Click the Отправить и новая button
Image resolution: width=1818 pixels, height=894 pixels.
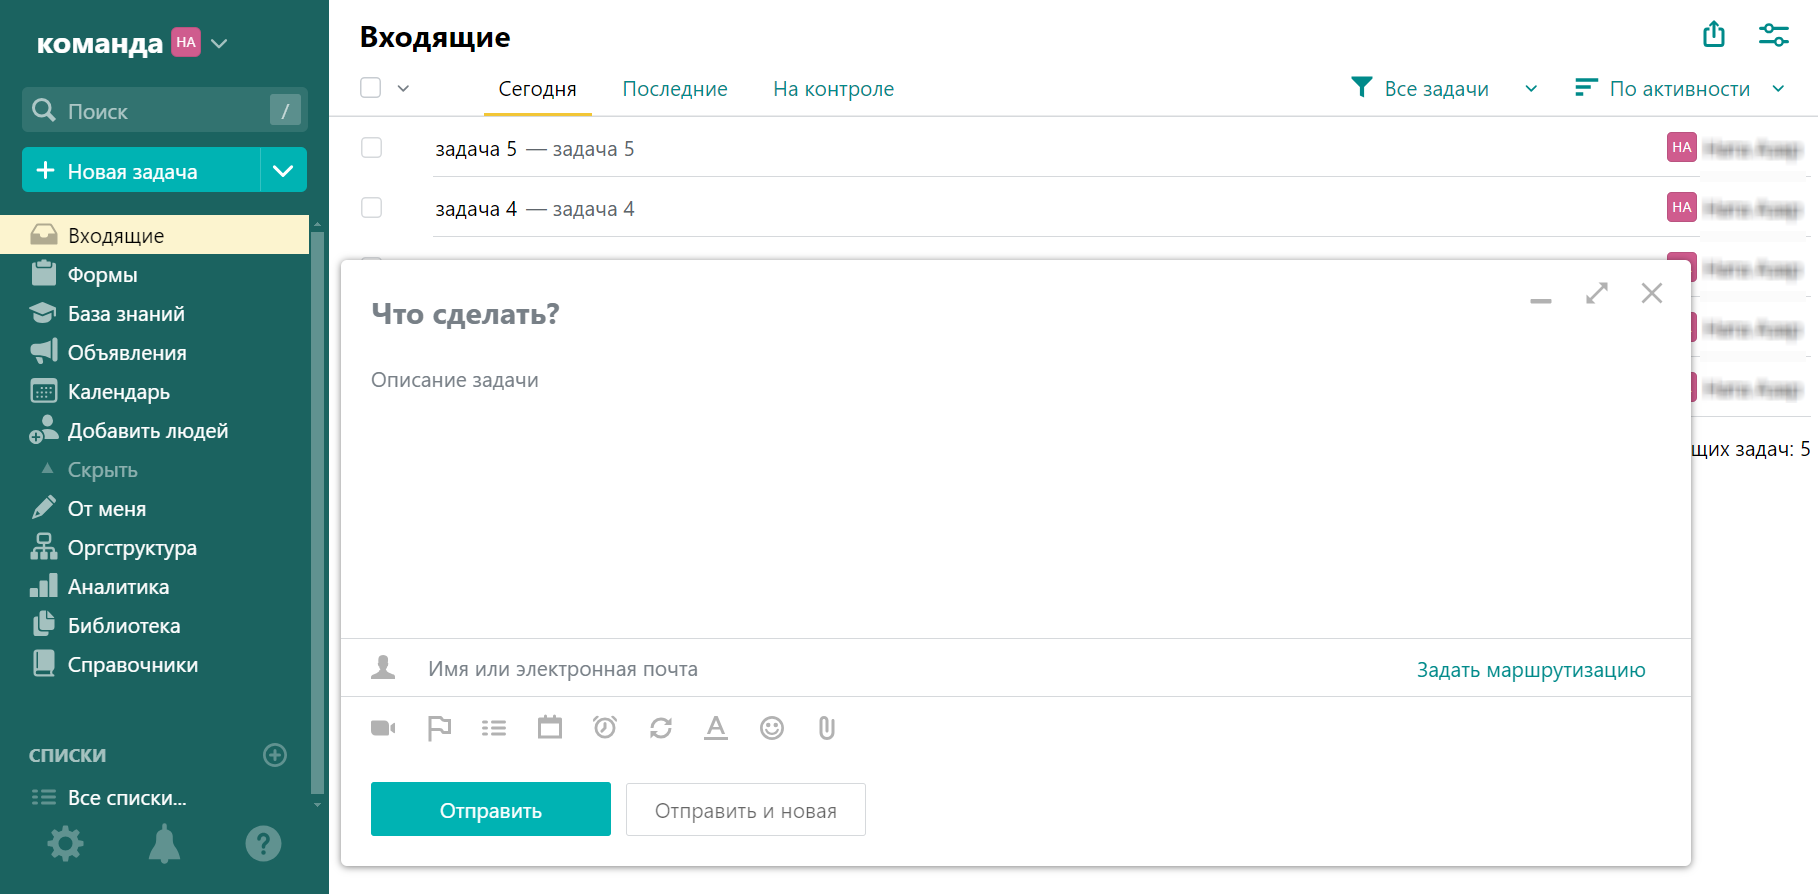(746, 809)
